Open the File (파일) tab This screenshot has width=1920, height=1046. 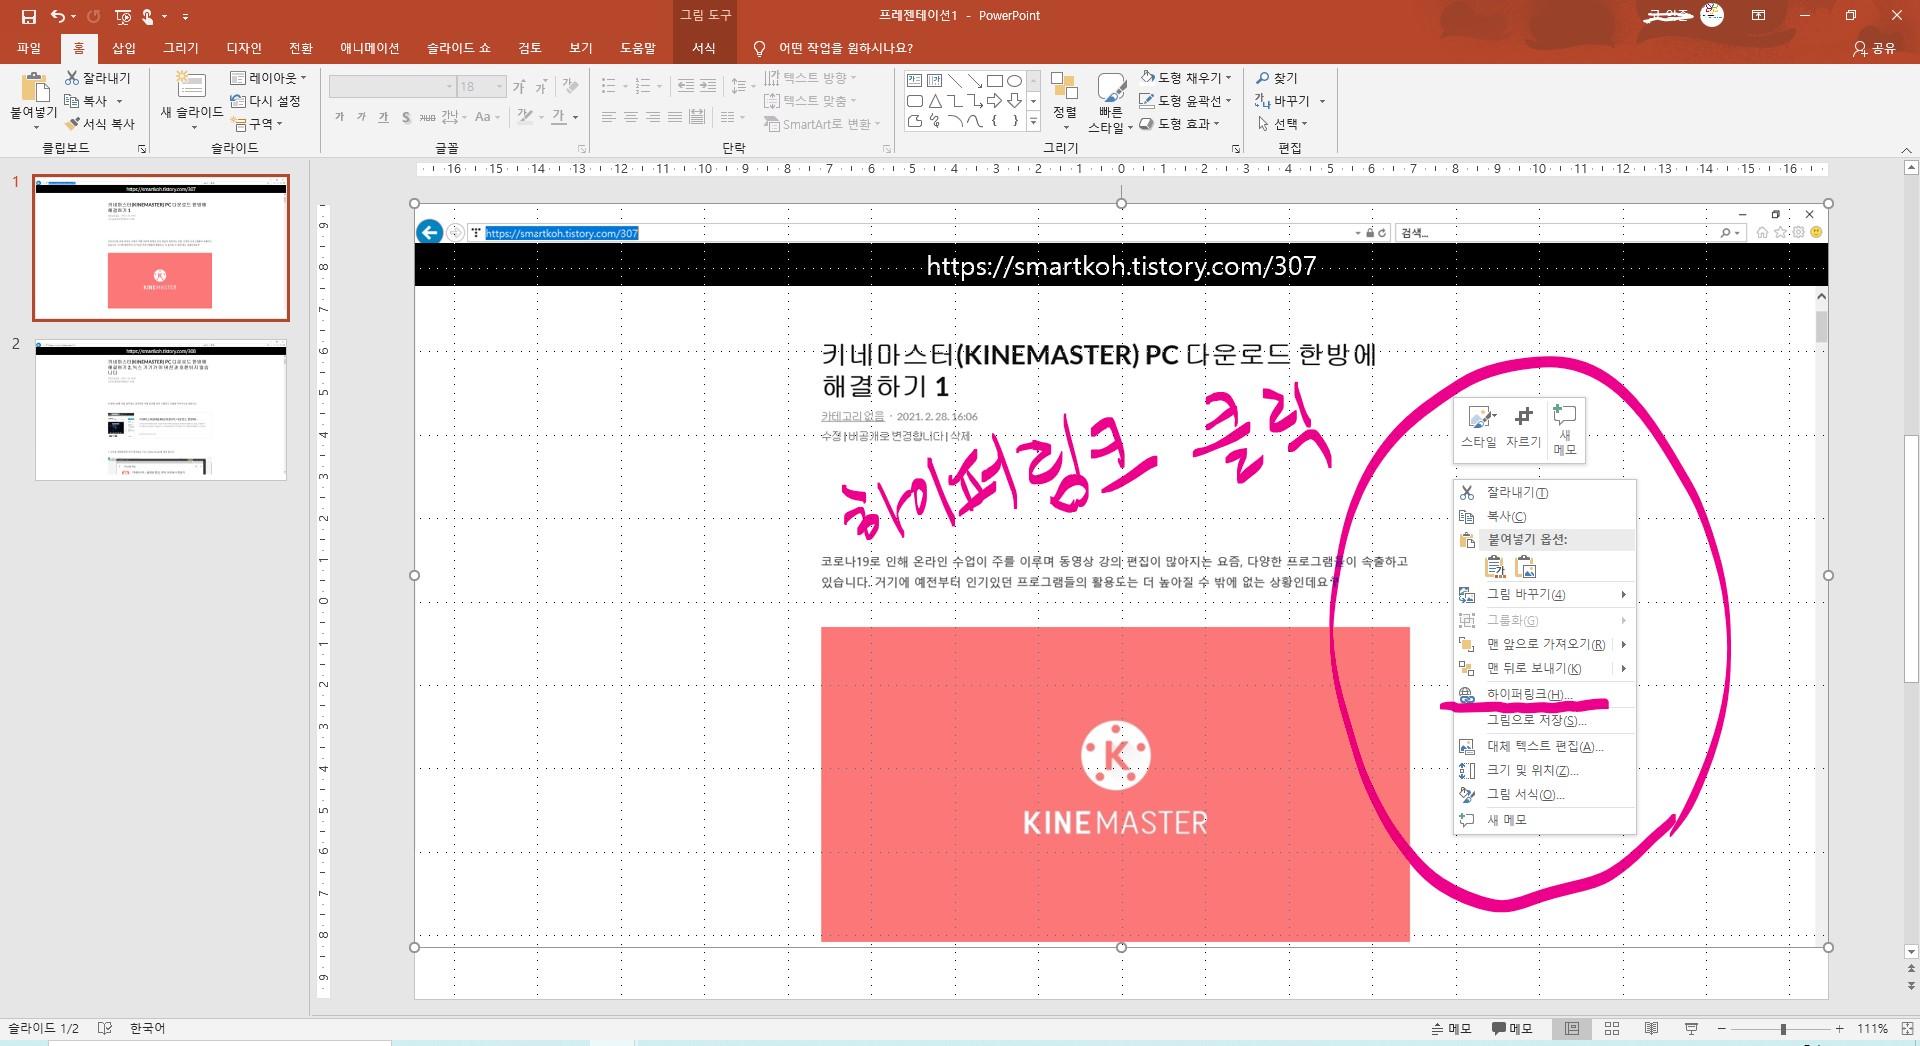[29, 48]
